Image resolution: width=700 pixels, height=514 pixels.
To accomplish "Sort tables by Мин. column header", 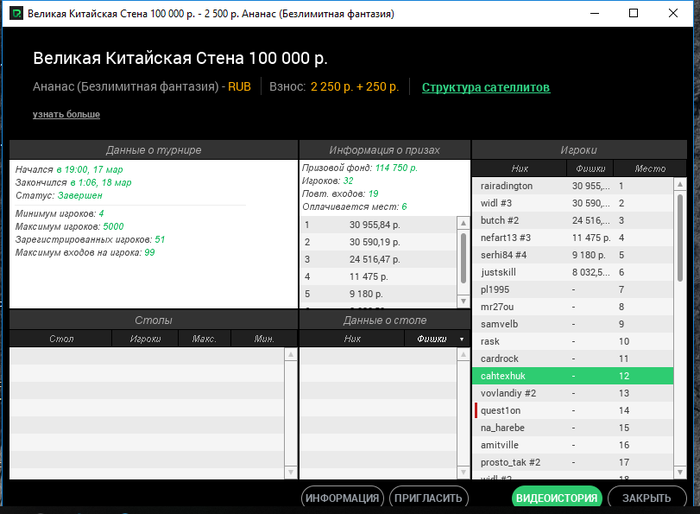I will click(x=264, y=338).
